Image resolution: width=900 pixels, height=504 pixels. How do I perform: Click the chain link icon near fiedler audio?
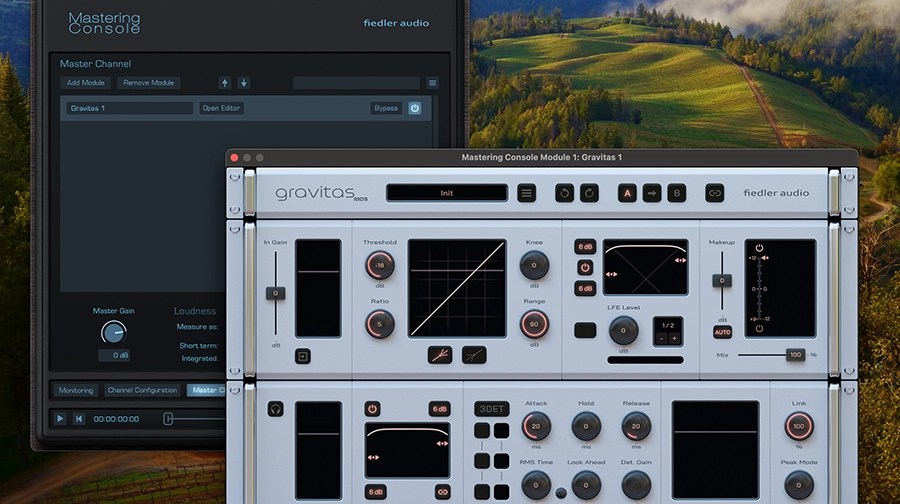pos(714,193)
